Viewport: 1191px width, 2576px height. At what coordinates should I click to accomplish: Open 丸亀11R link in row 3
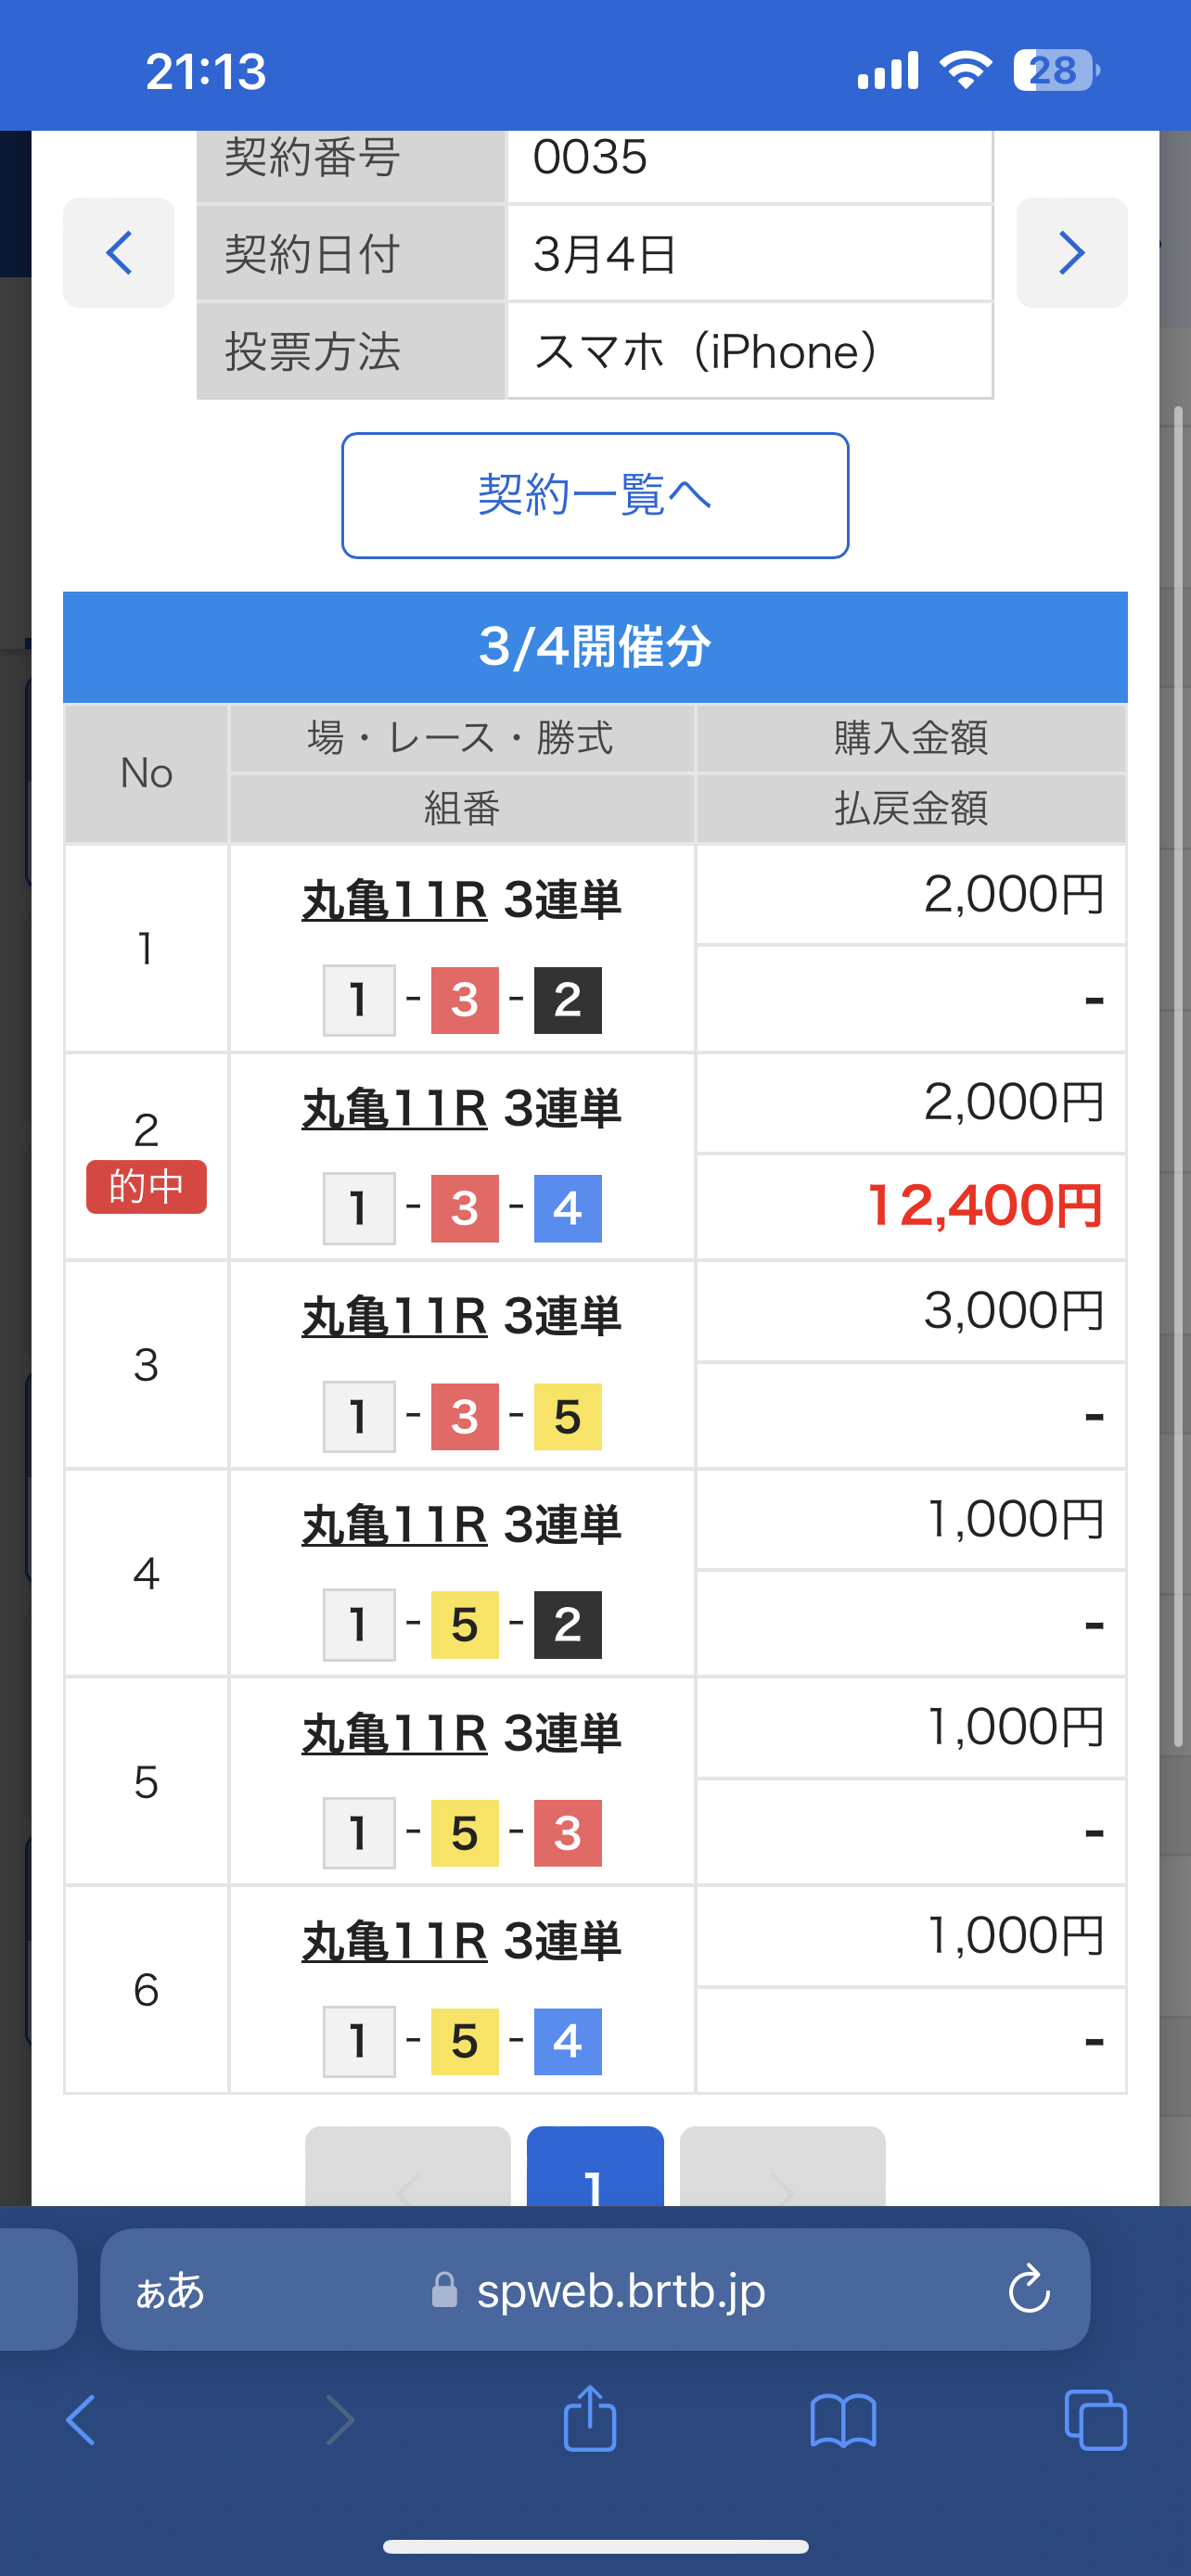pos(394,1316)
